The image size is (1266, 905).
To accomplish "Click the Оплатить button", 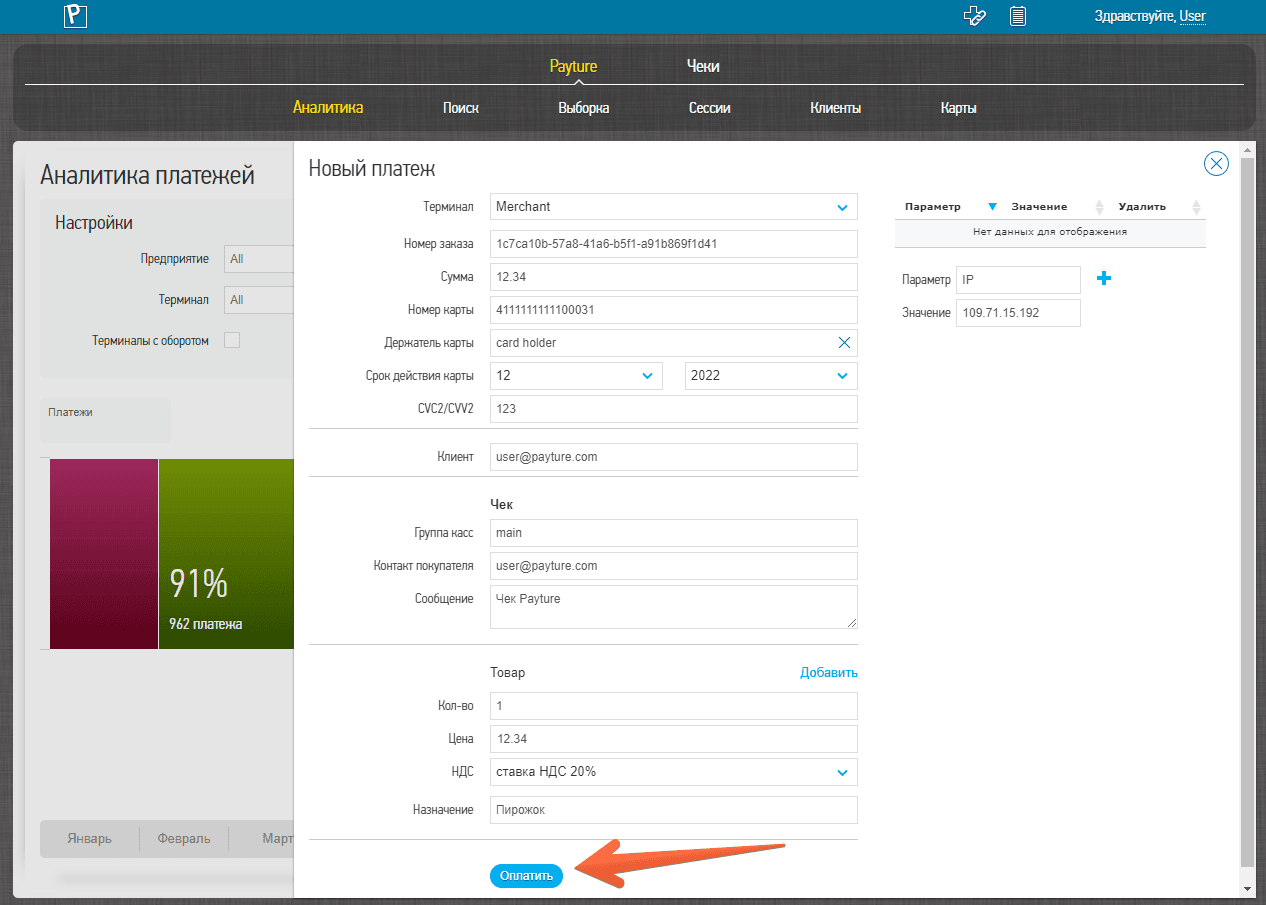I will pyautogui.click(x=527, y=875).
